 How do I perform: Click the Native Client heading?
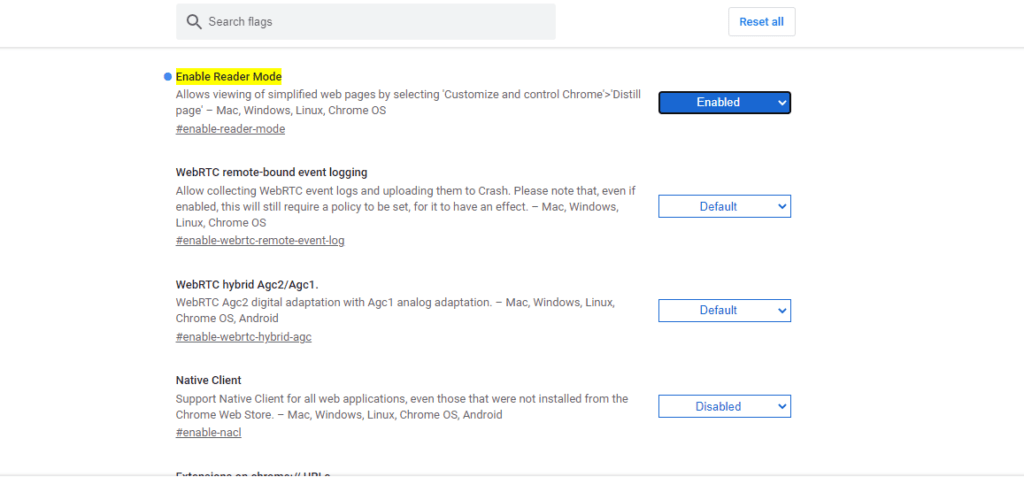(x=208, y=380)
